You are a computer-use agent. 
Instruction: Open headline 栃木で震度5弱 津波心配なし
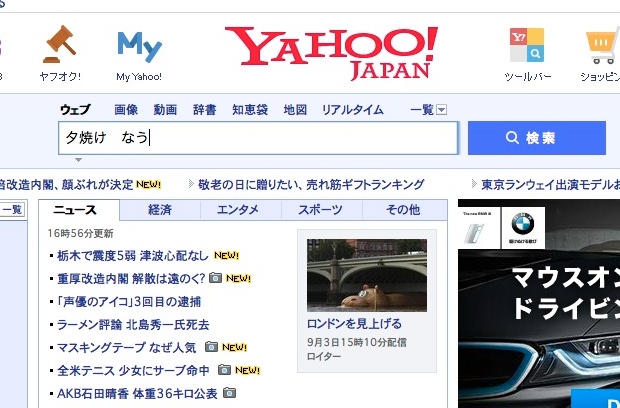[x=132, y=255]
